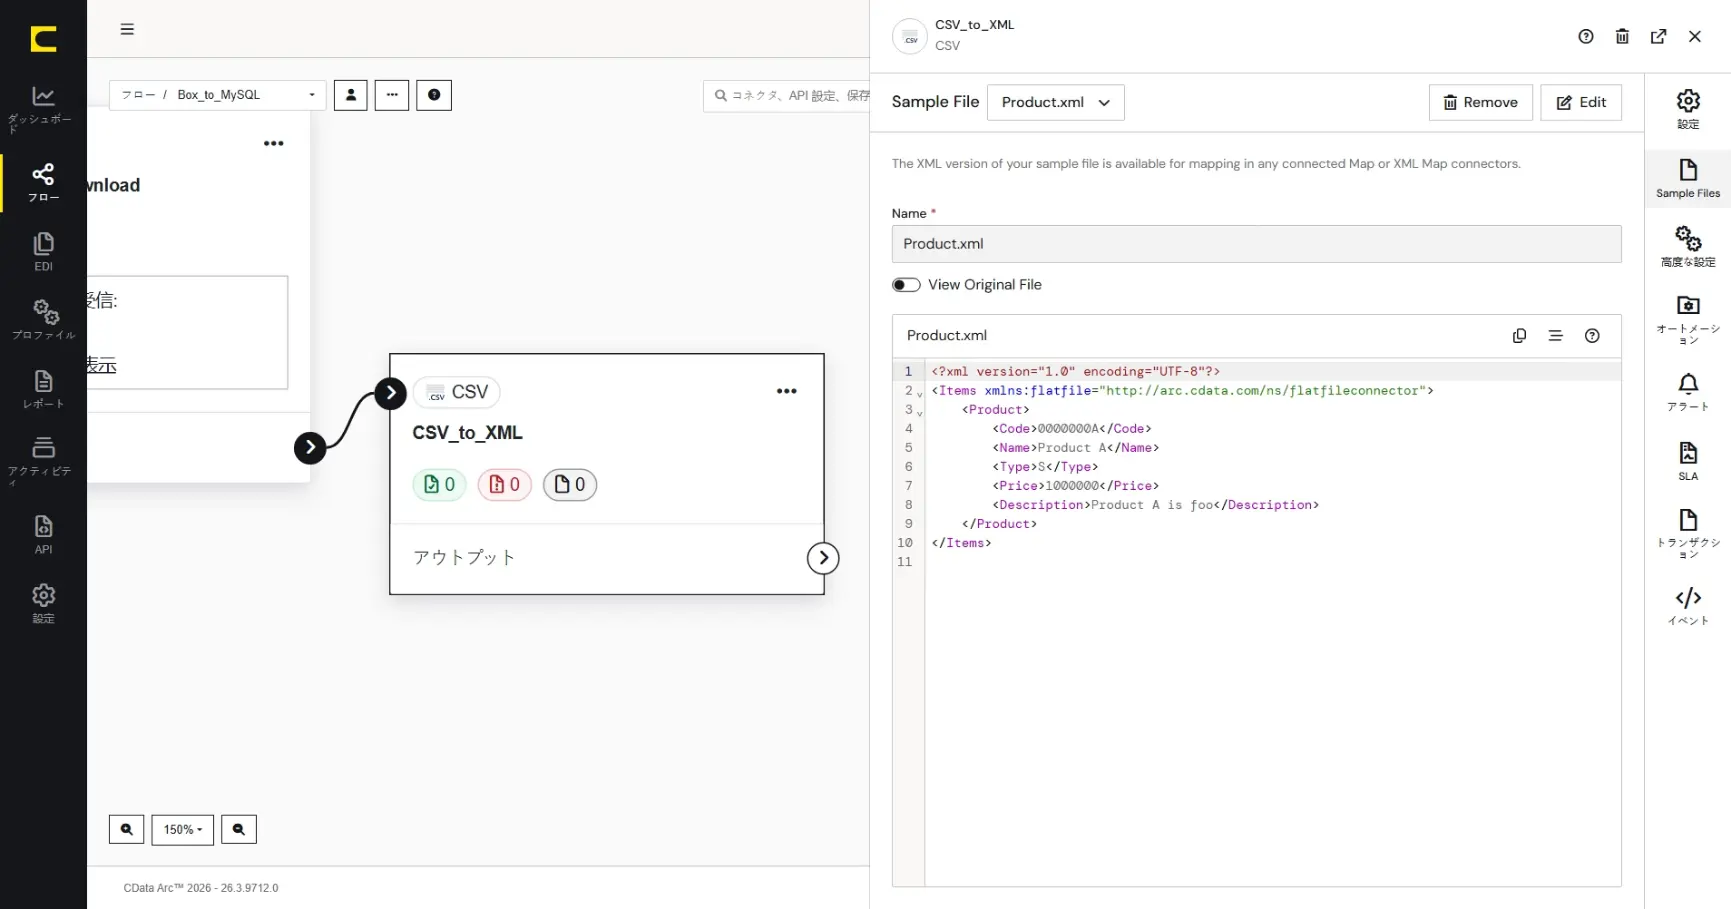The image size is (1731, 909).
Task: Open the 高度な設定 advanced settings tab
Action: click(x=1688, y=247)
